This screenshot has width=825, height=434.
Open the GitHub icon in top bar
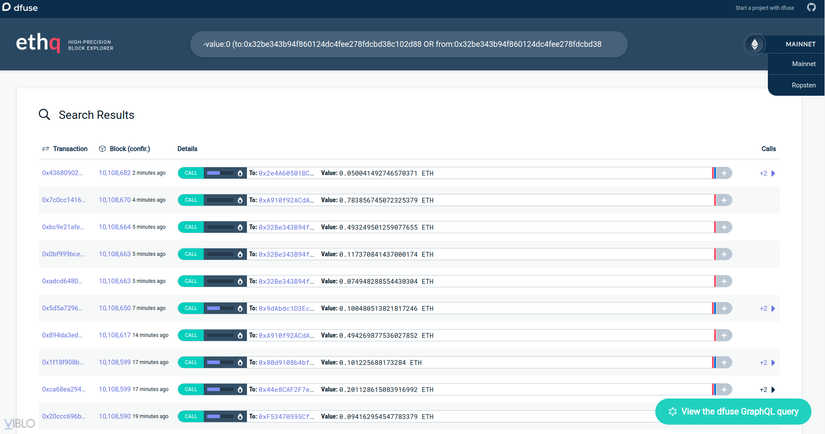811,7
